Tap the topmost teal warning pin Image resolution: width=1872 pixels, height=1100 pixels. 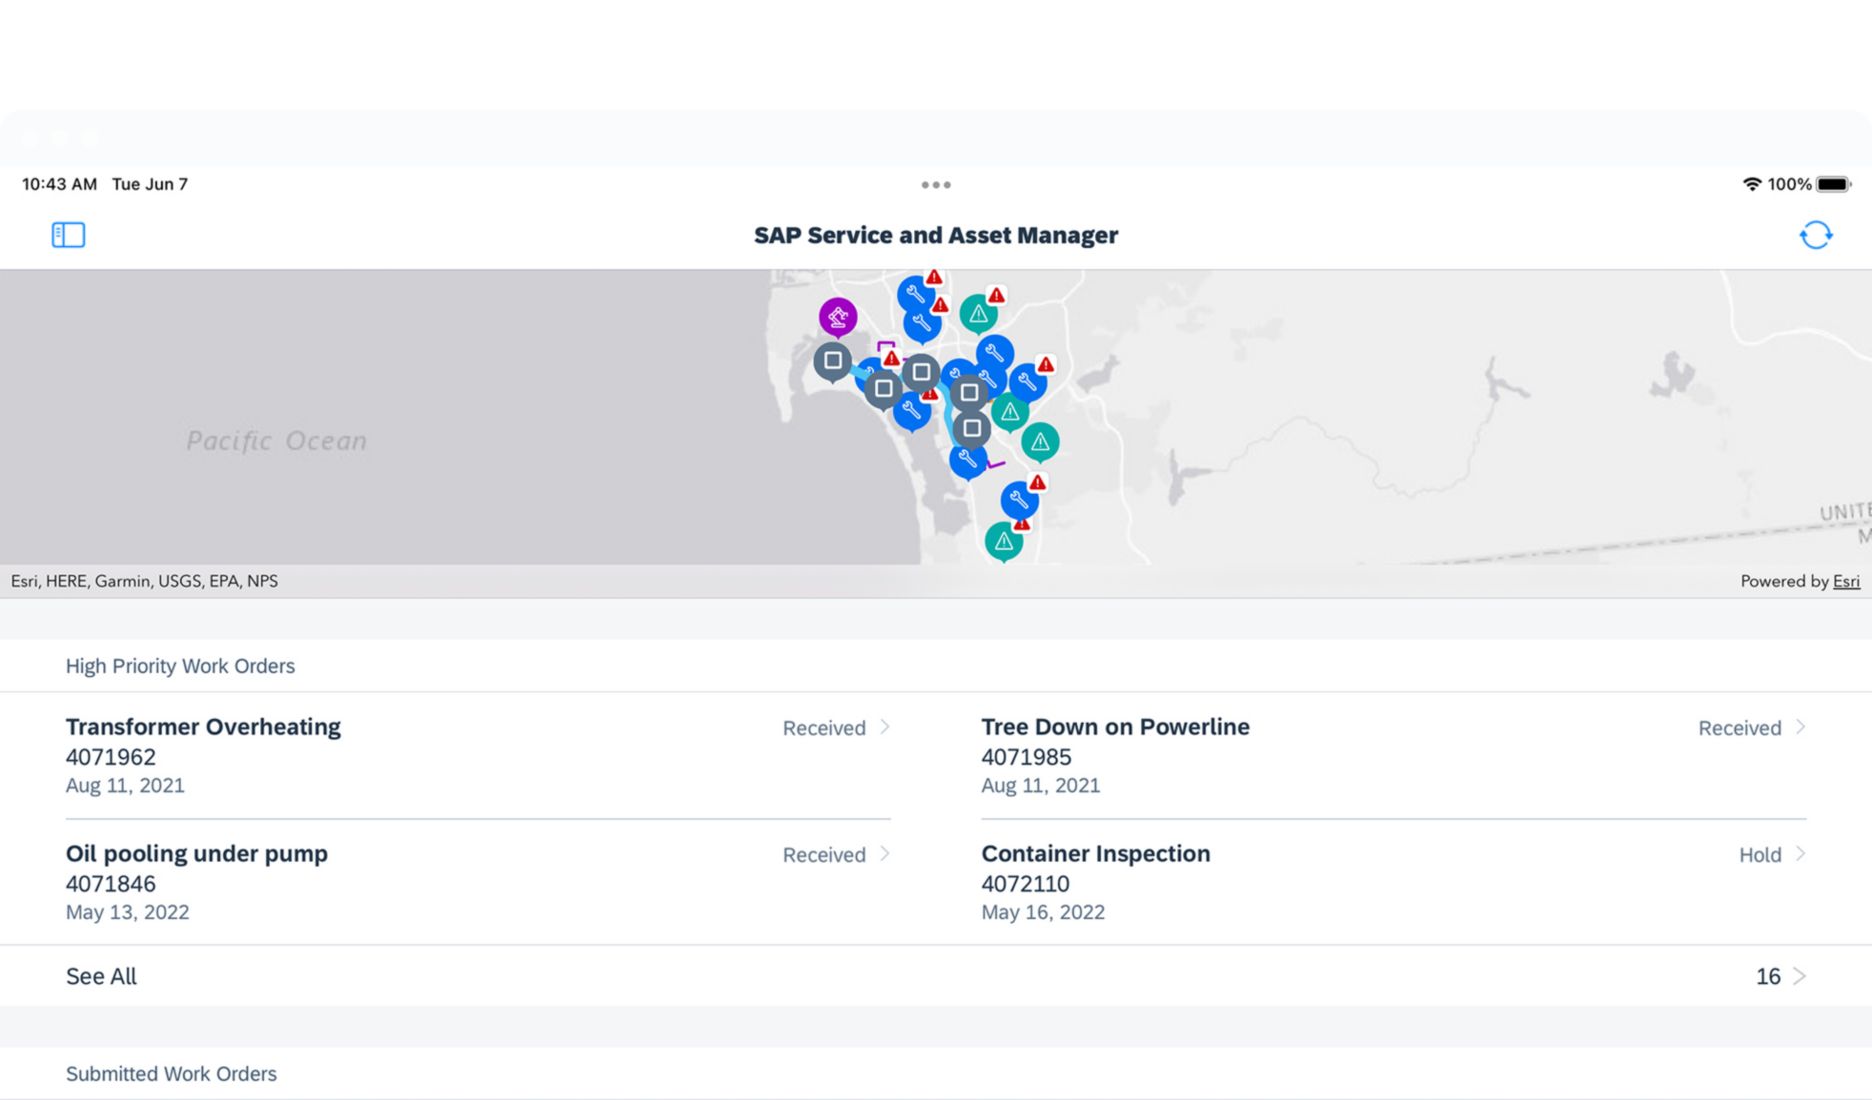(x=978, y=314)
